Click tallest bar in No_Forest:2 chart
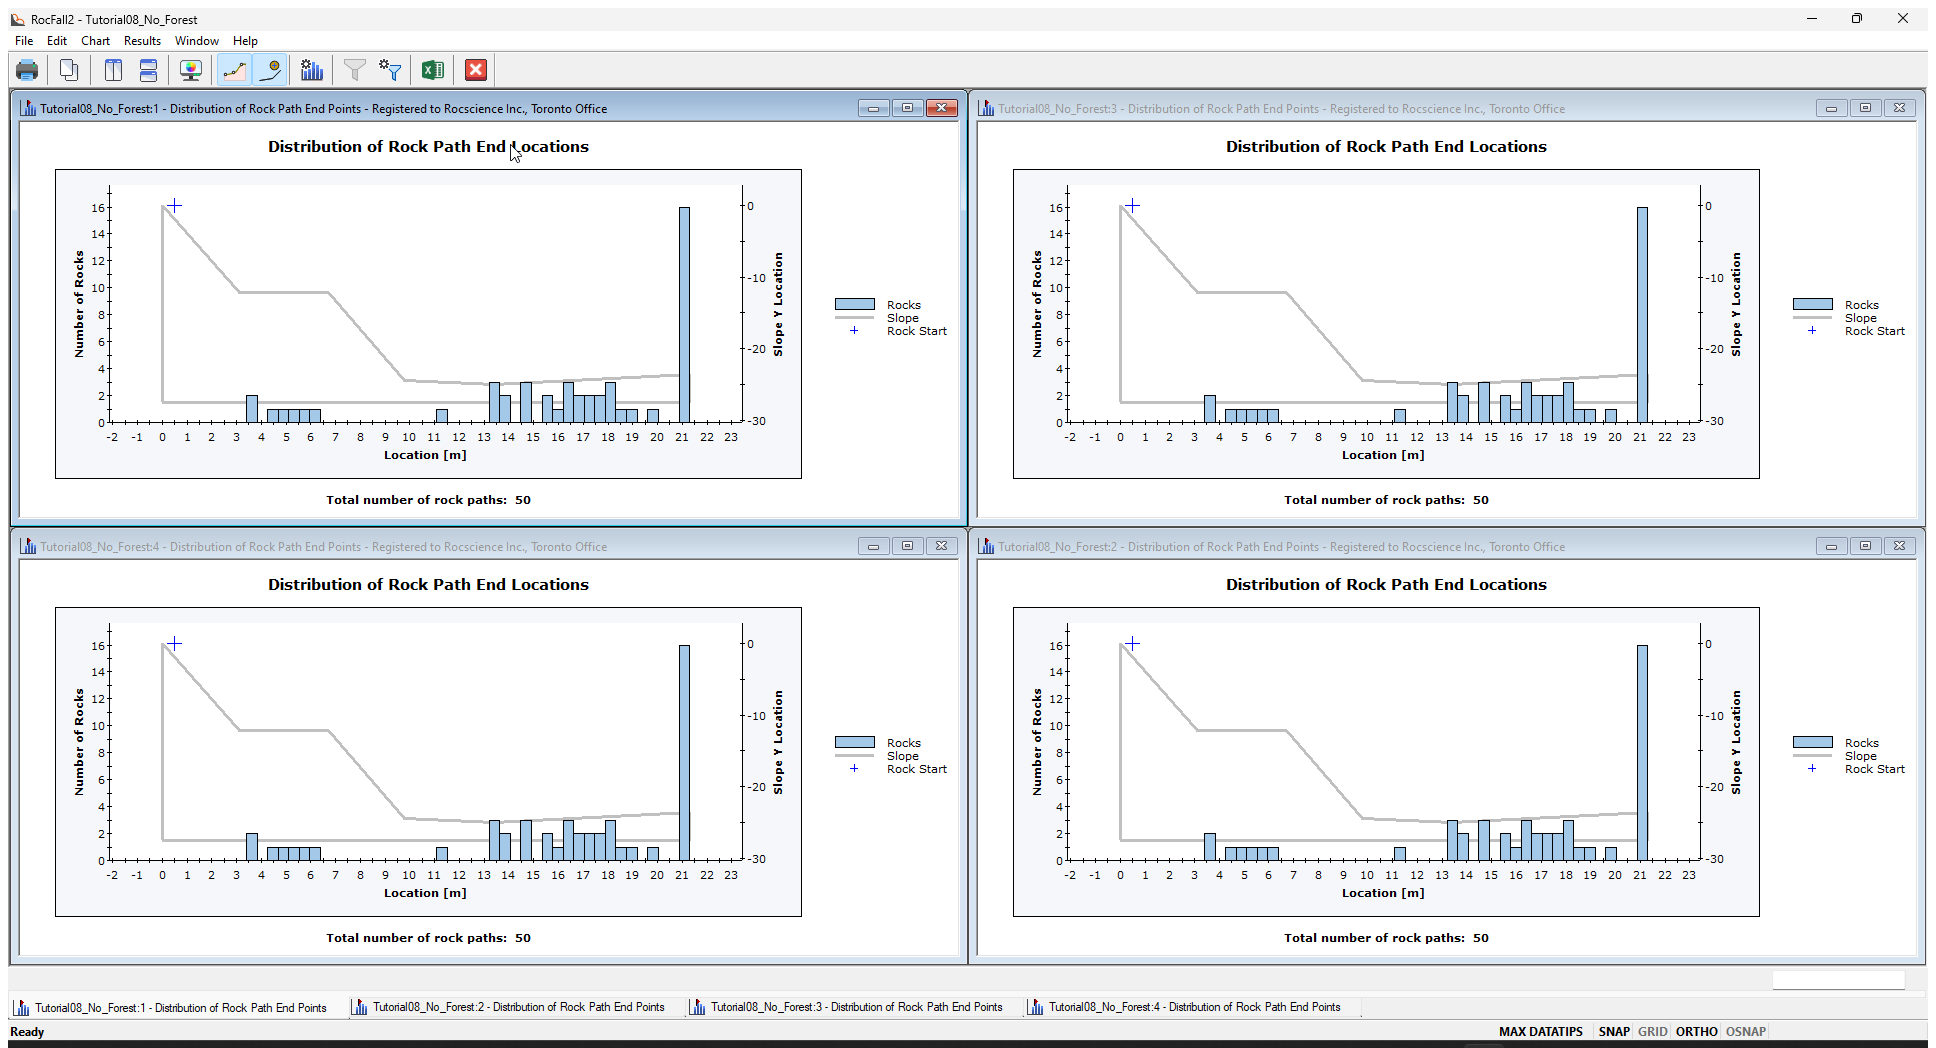 tap(1642, 752)
